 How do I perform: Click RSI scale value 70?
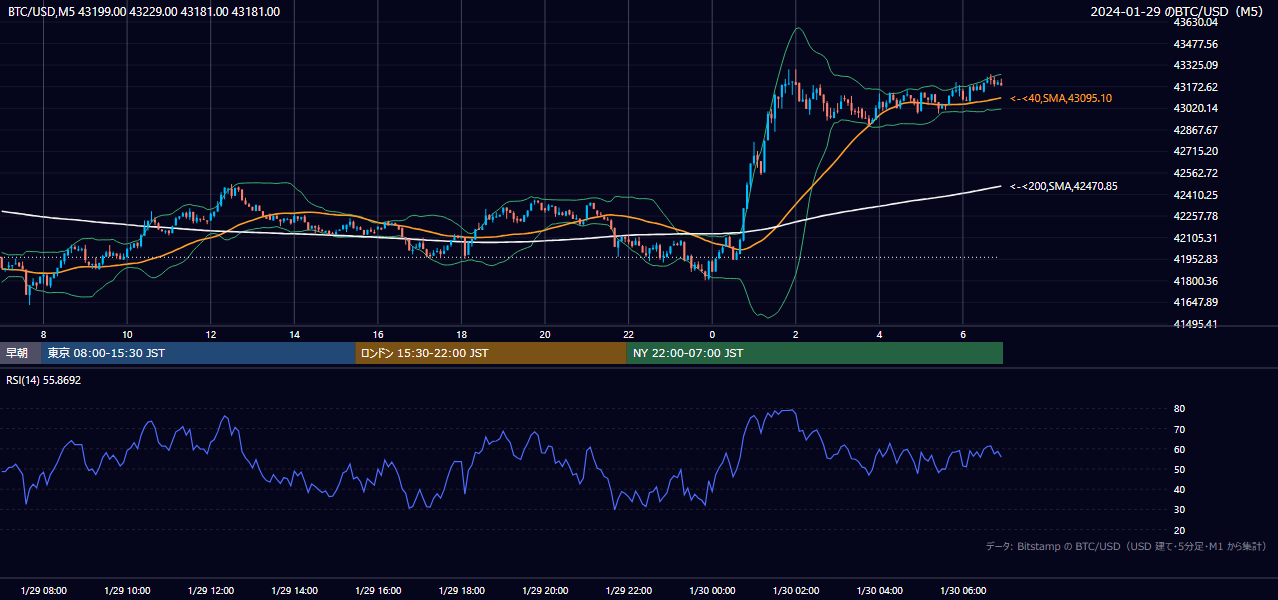click(x=1180, y=429)
